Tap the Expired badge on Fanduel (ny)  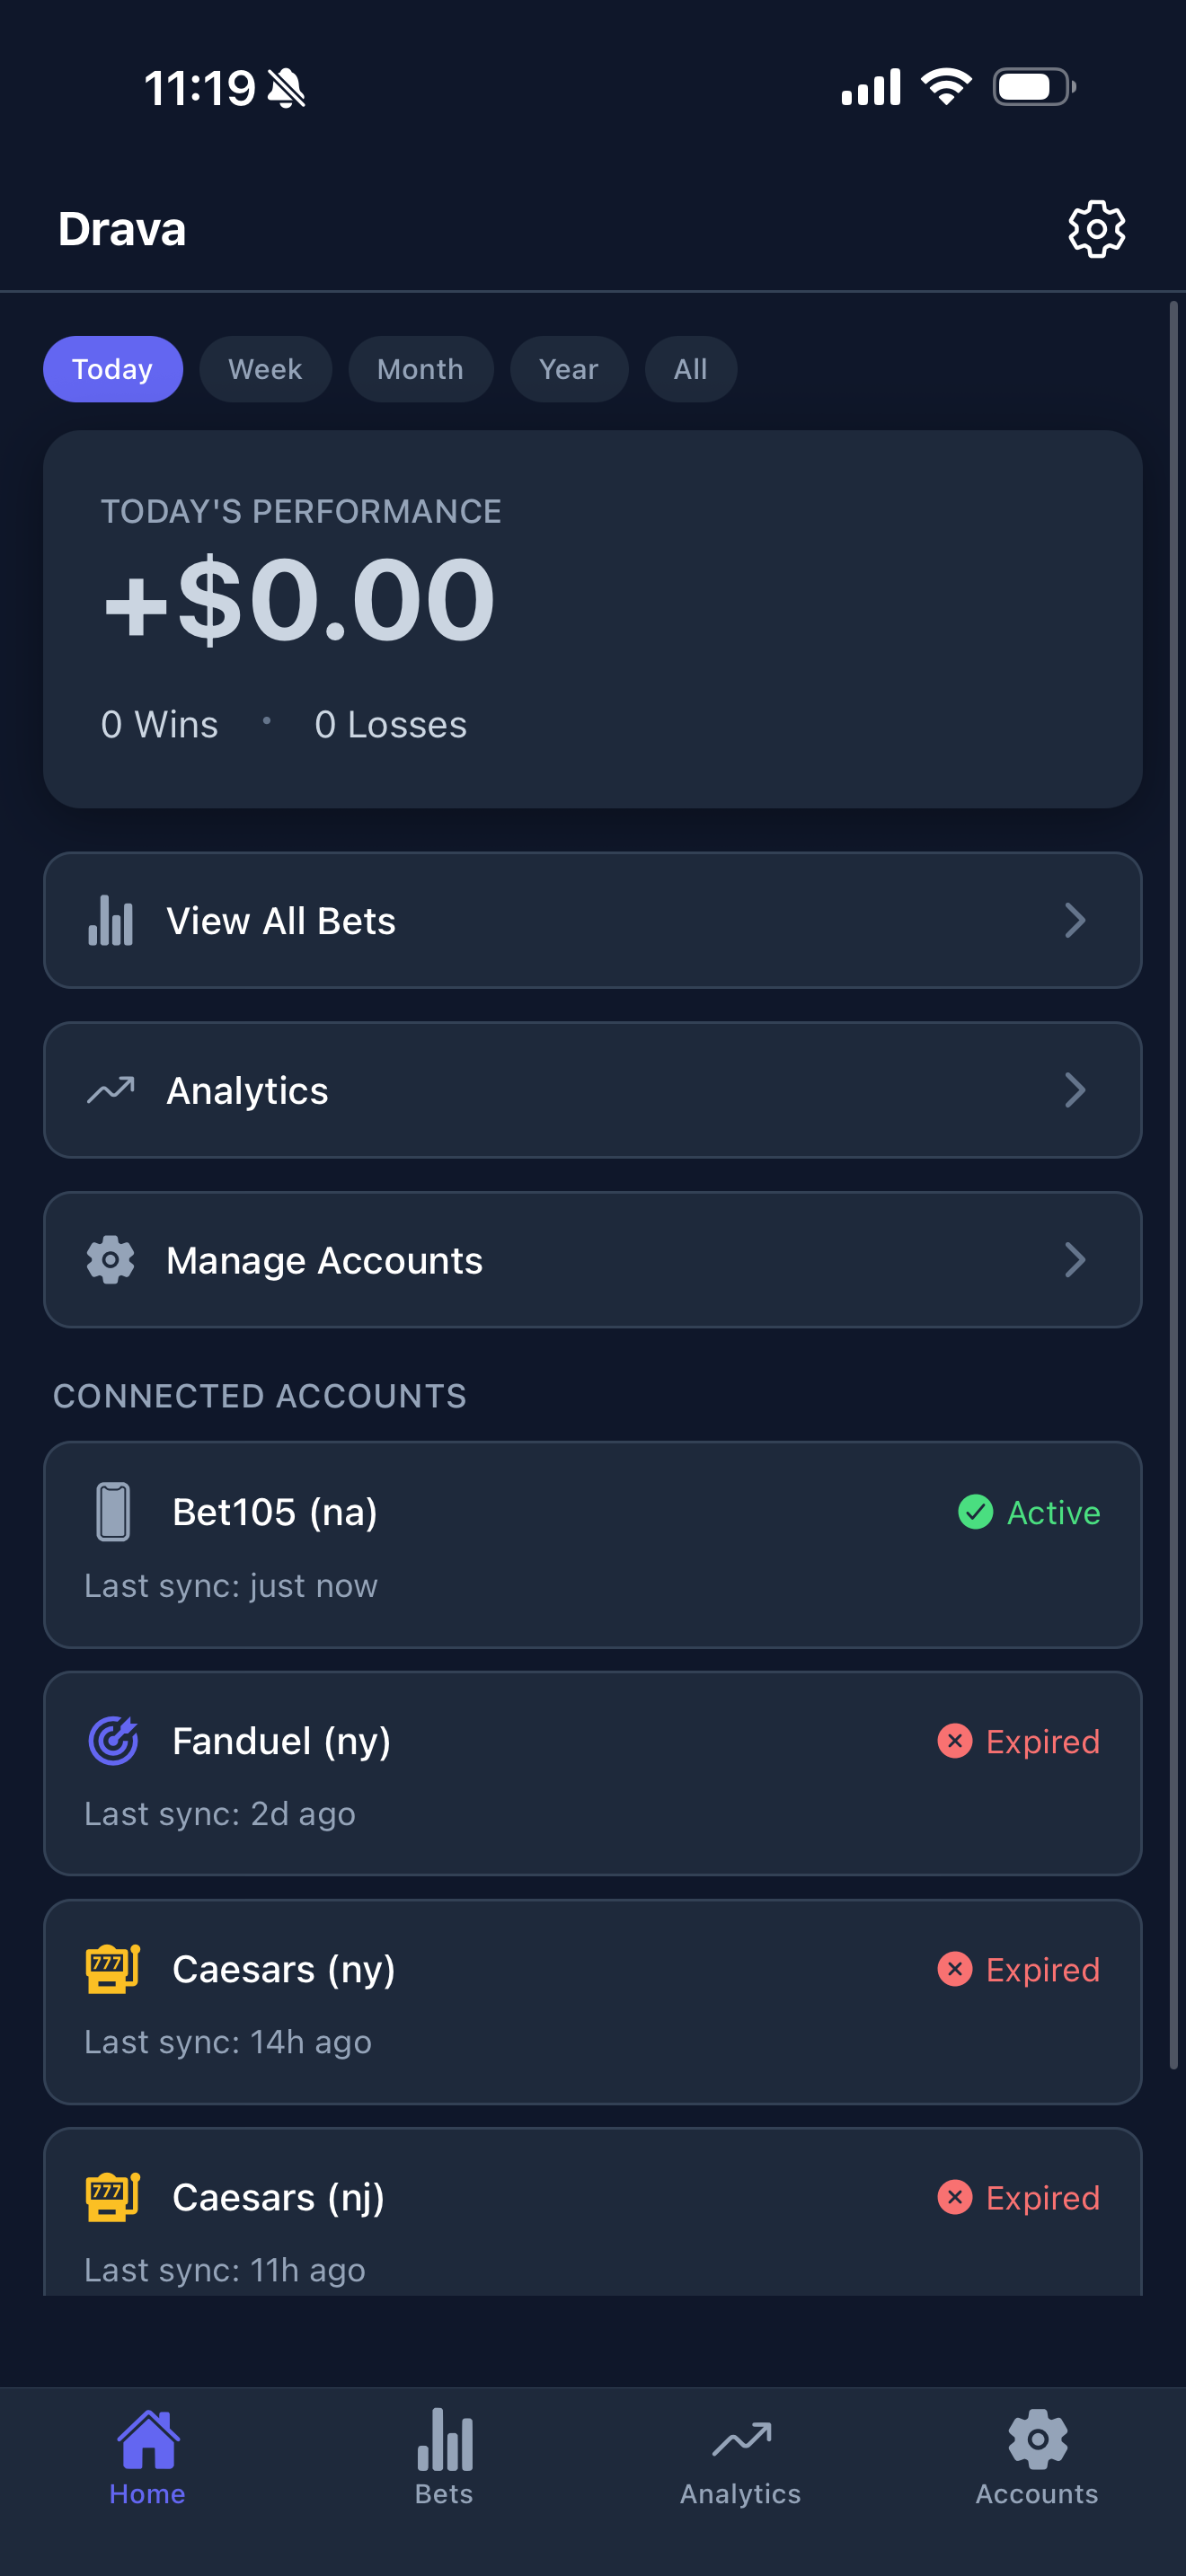(1020, 1740)
